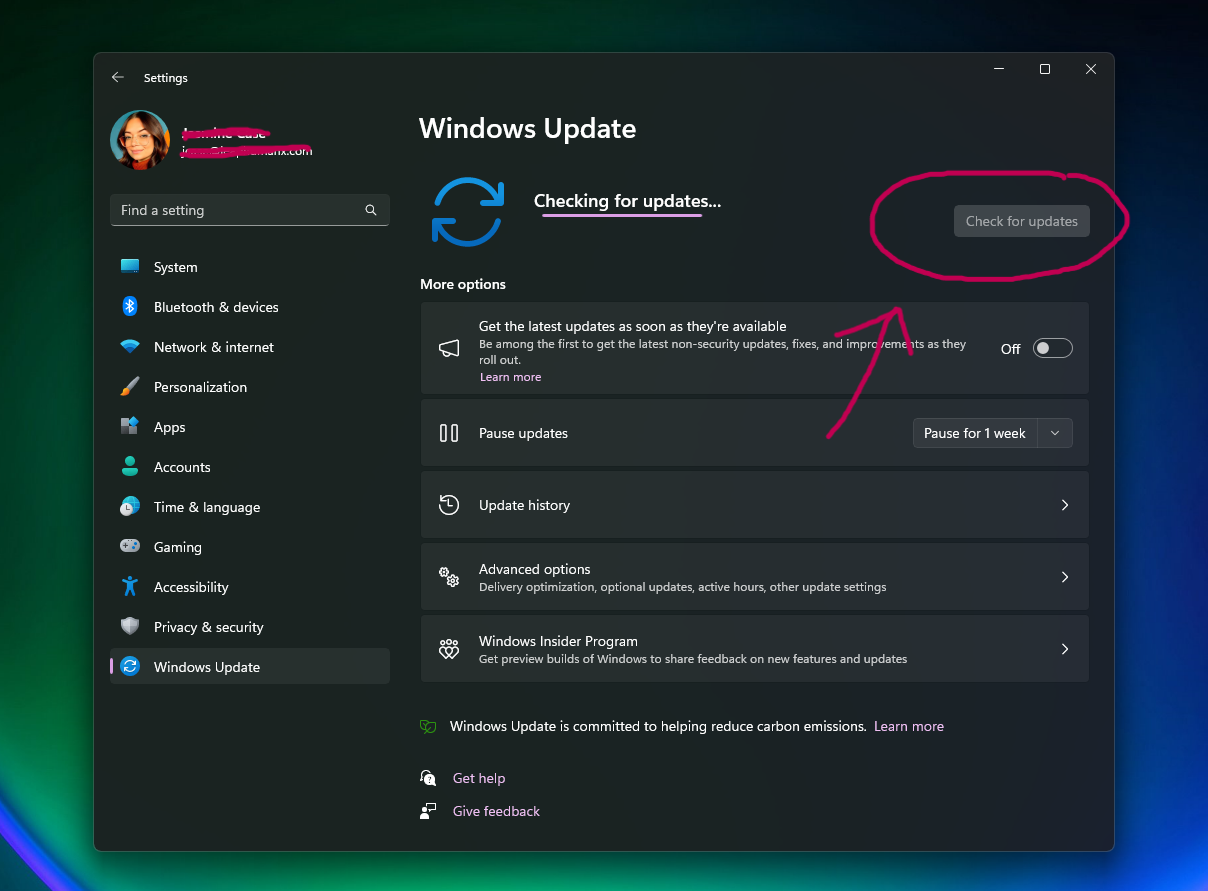Click the Apps icon in sidebar
Viewport: 1208px width, 891px height.
point(130,427)
